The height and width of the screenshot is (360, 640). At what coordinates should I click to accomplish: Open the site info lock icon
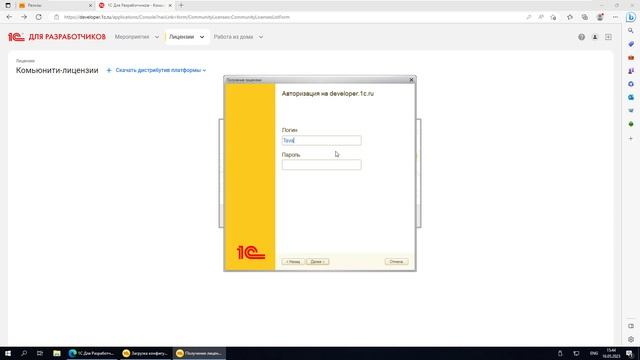point(57,17)
